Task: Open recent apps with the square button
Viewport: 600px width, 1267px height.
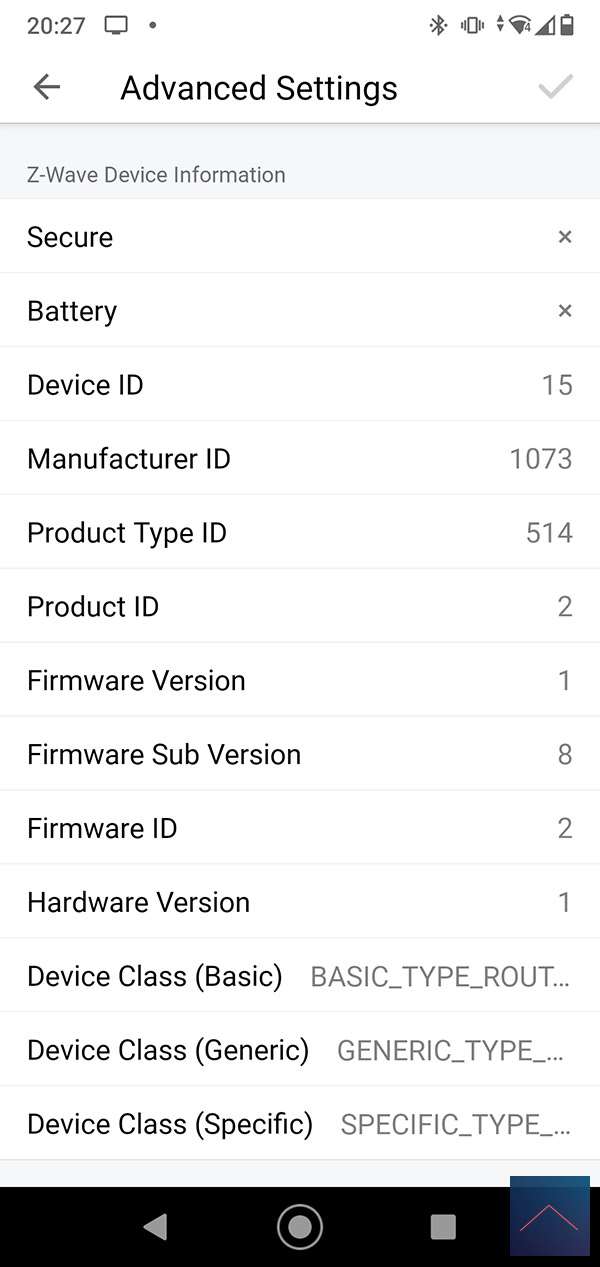Action: coord(442,1227)
